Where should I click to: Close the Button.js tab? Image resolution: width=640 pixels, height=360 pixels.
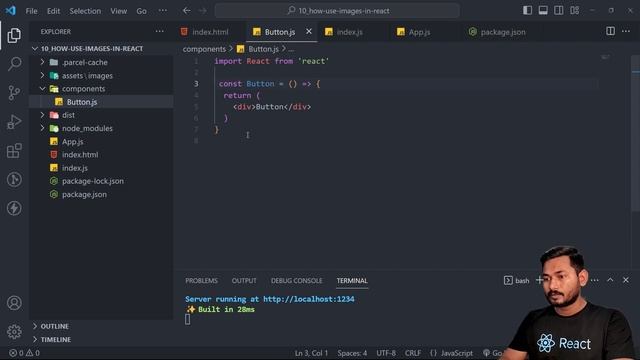309,31
